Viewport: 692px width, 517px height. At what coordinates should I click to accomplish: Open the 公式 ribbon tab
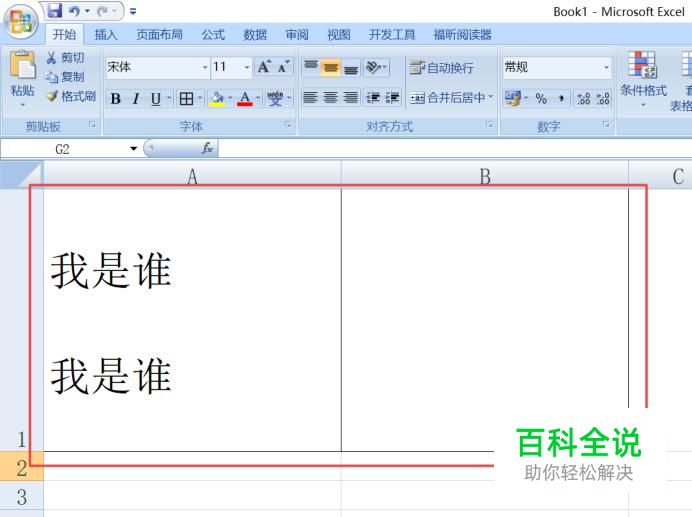[213, 34]
